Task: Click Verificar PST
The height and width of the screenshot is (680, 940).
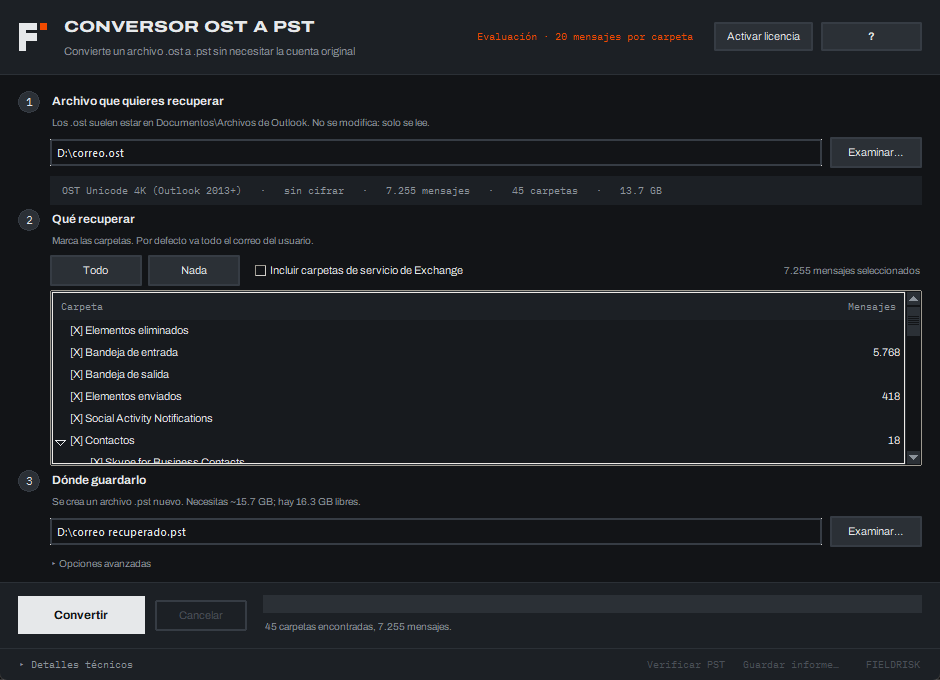Action: tap(686, 664)
